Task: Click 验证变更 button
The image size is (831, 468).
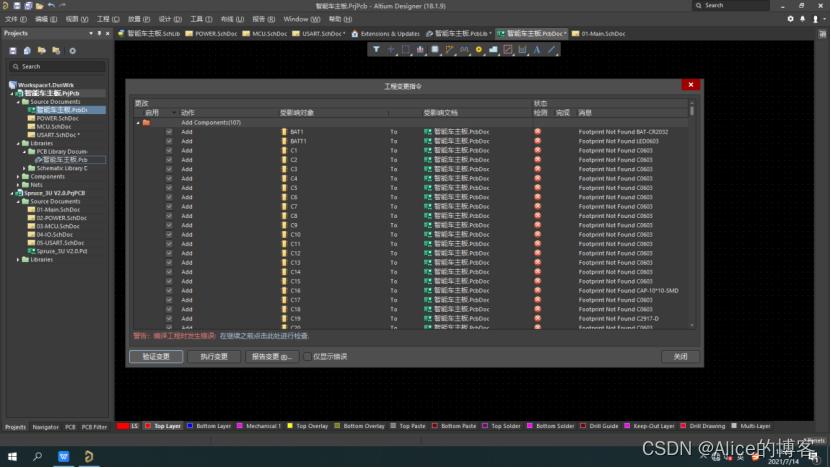Action: point(156,357)
